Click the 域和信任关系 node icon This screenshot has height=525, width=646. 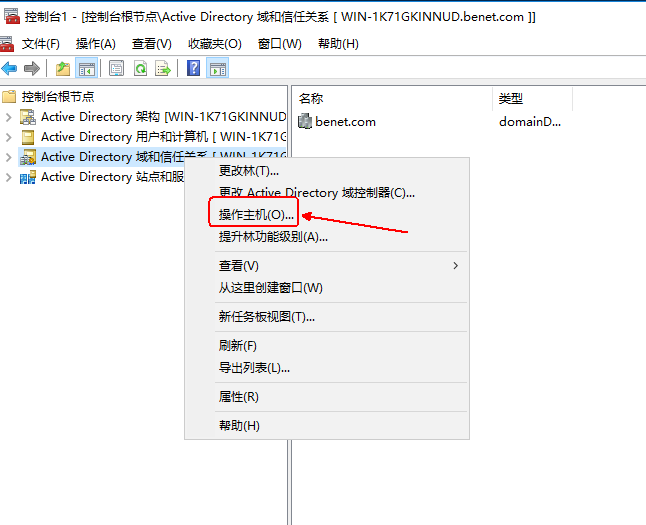(28, 157)
